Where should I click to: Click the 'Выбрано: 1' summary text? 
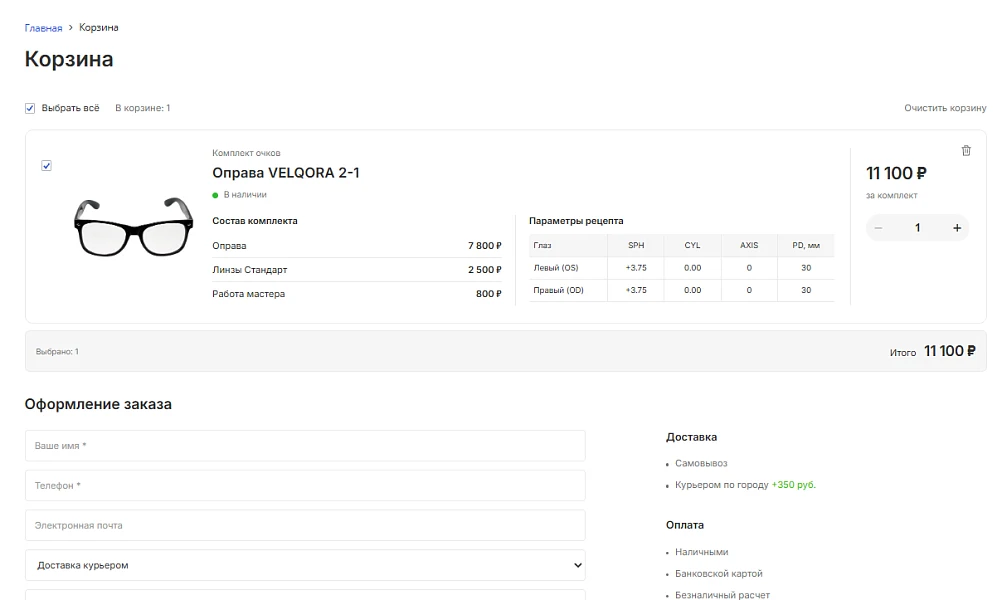pyautogui.click(x=57, y=351)
